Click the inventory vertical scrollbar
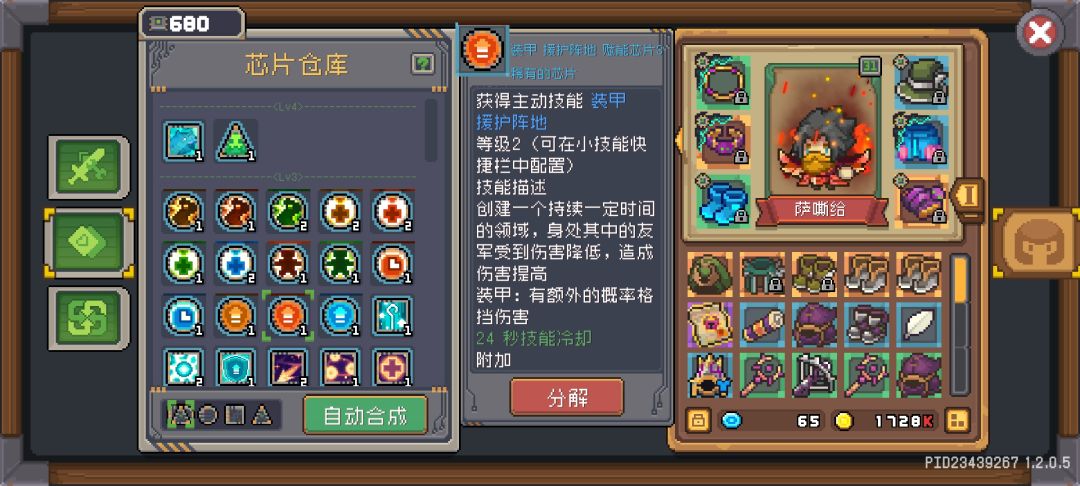 [959, 326]
